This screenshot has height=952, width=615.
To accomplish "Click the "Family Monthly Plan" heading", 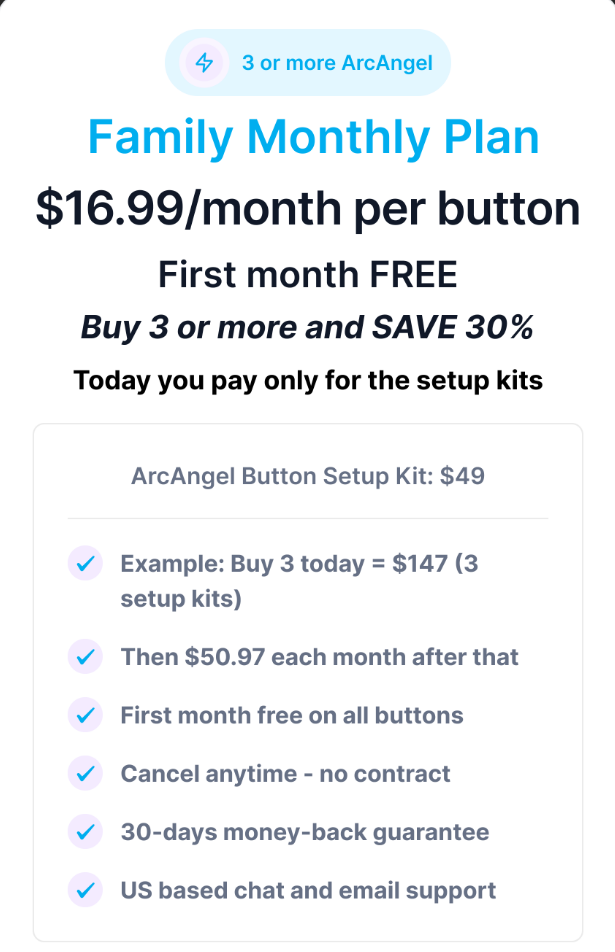I will [314, 137].
